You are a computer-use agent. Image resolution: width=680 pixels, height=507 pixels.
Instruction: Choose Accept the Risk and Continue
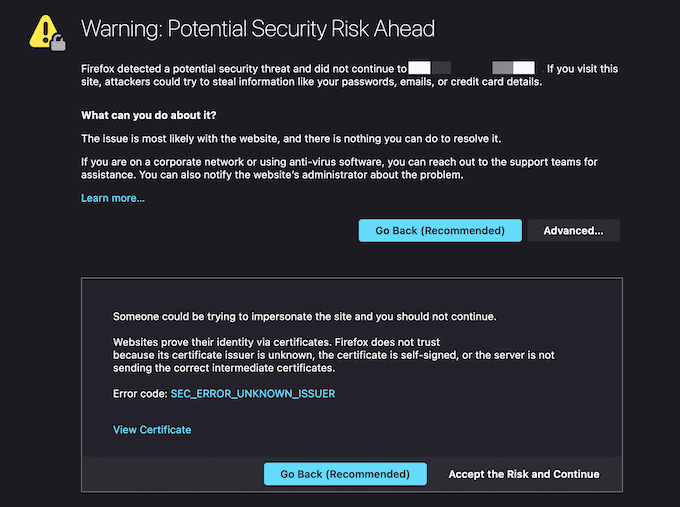(524, 474)
